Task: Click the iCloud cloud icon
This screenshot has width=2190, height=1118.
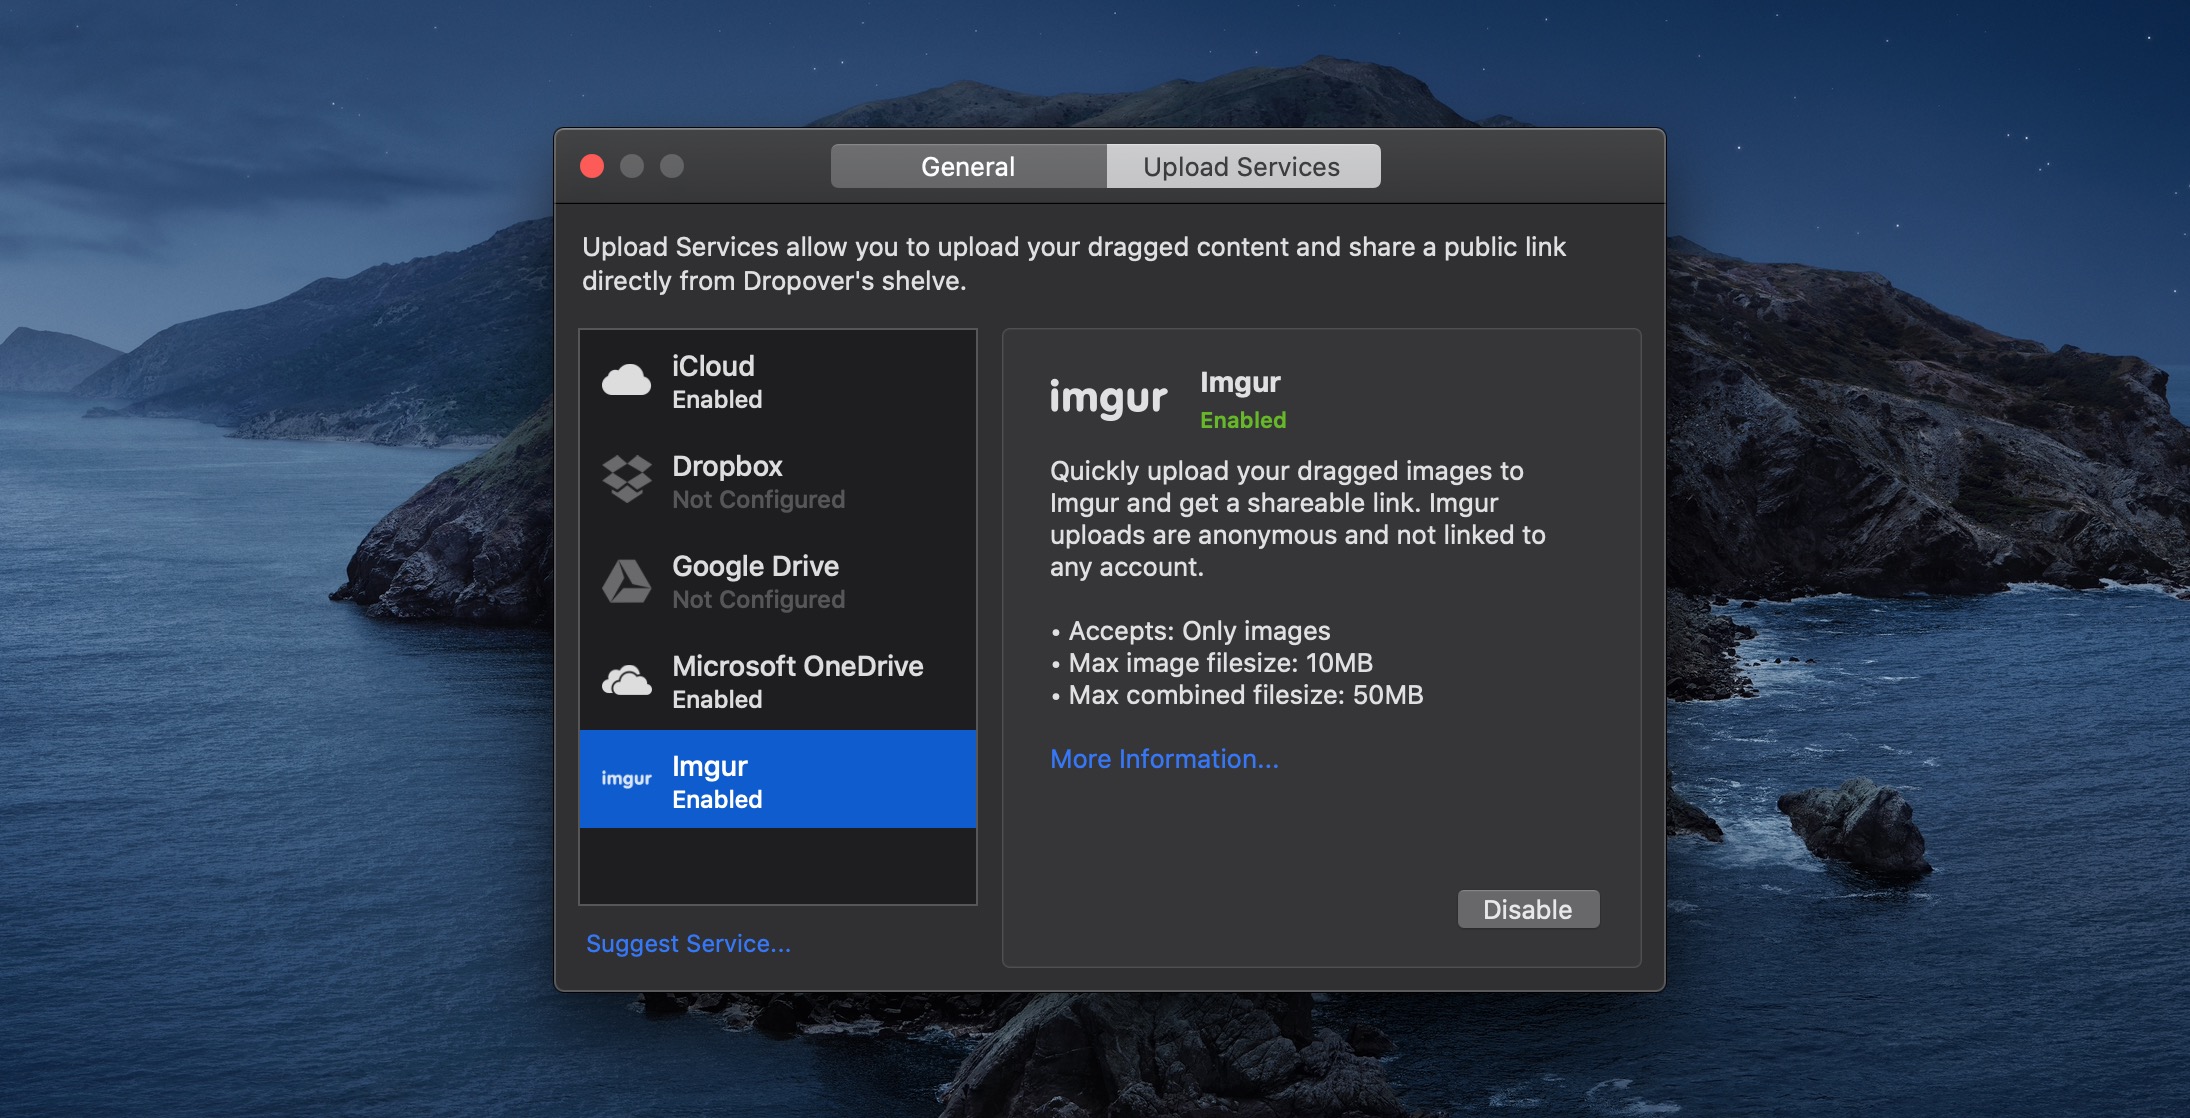Action: coord(626,381)
